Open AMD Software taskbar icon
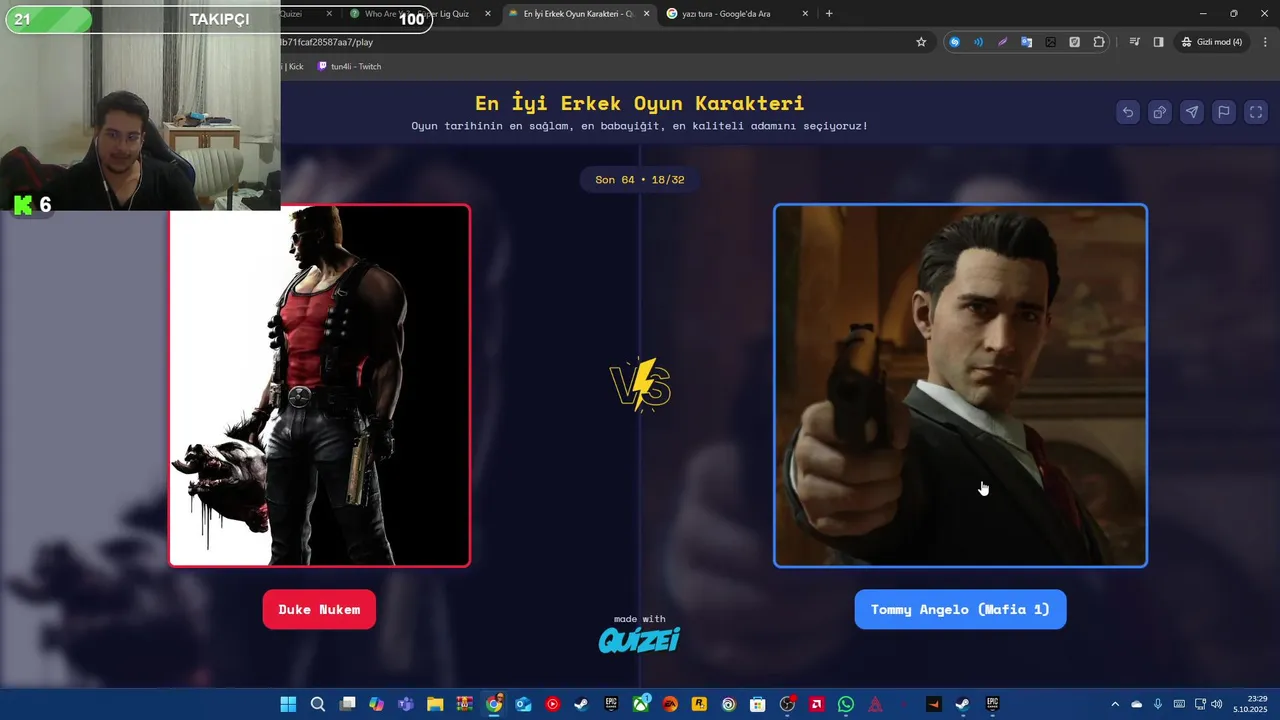Screen dimensions: 1280x720 coord(817,704)
